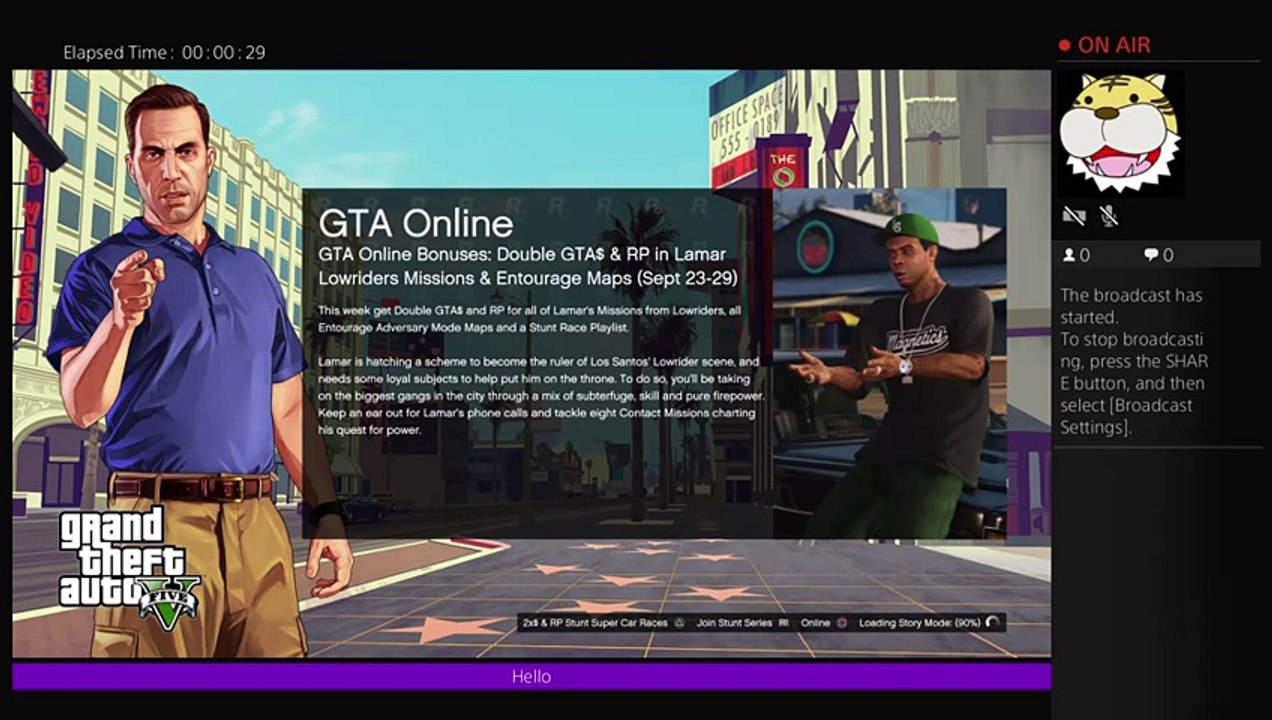This screenshot has width=1272, height=720.
Task: Click 'The broadcast has started' message
Action: 1131,306
